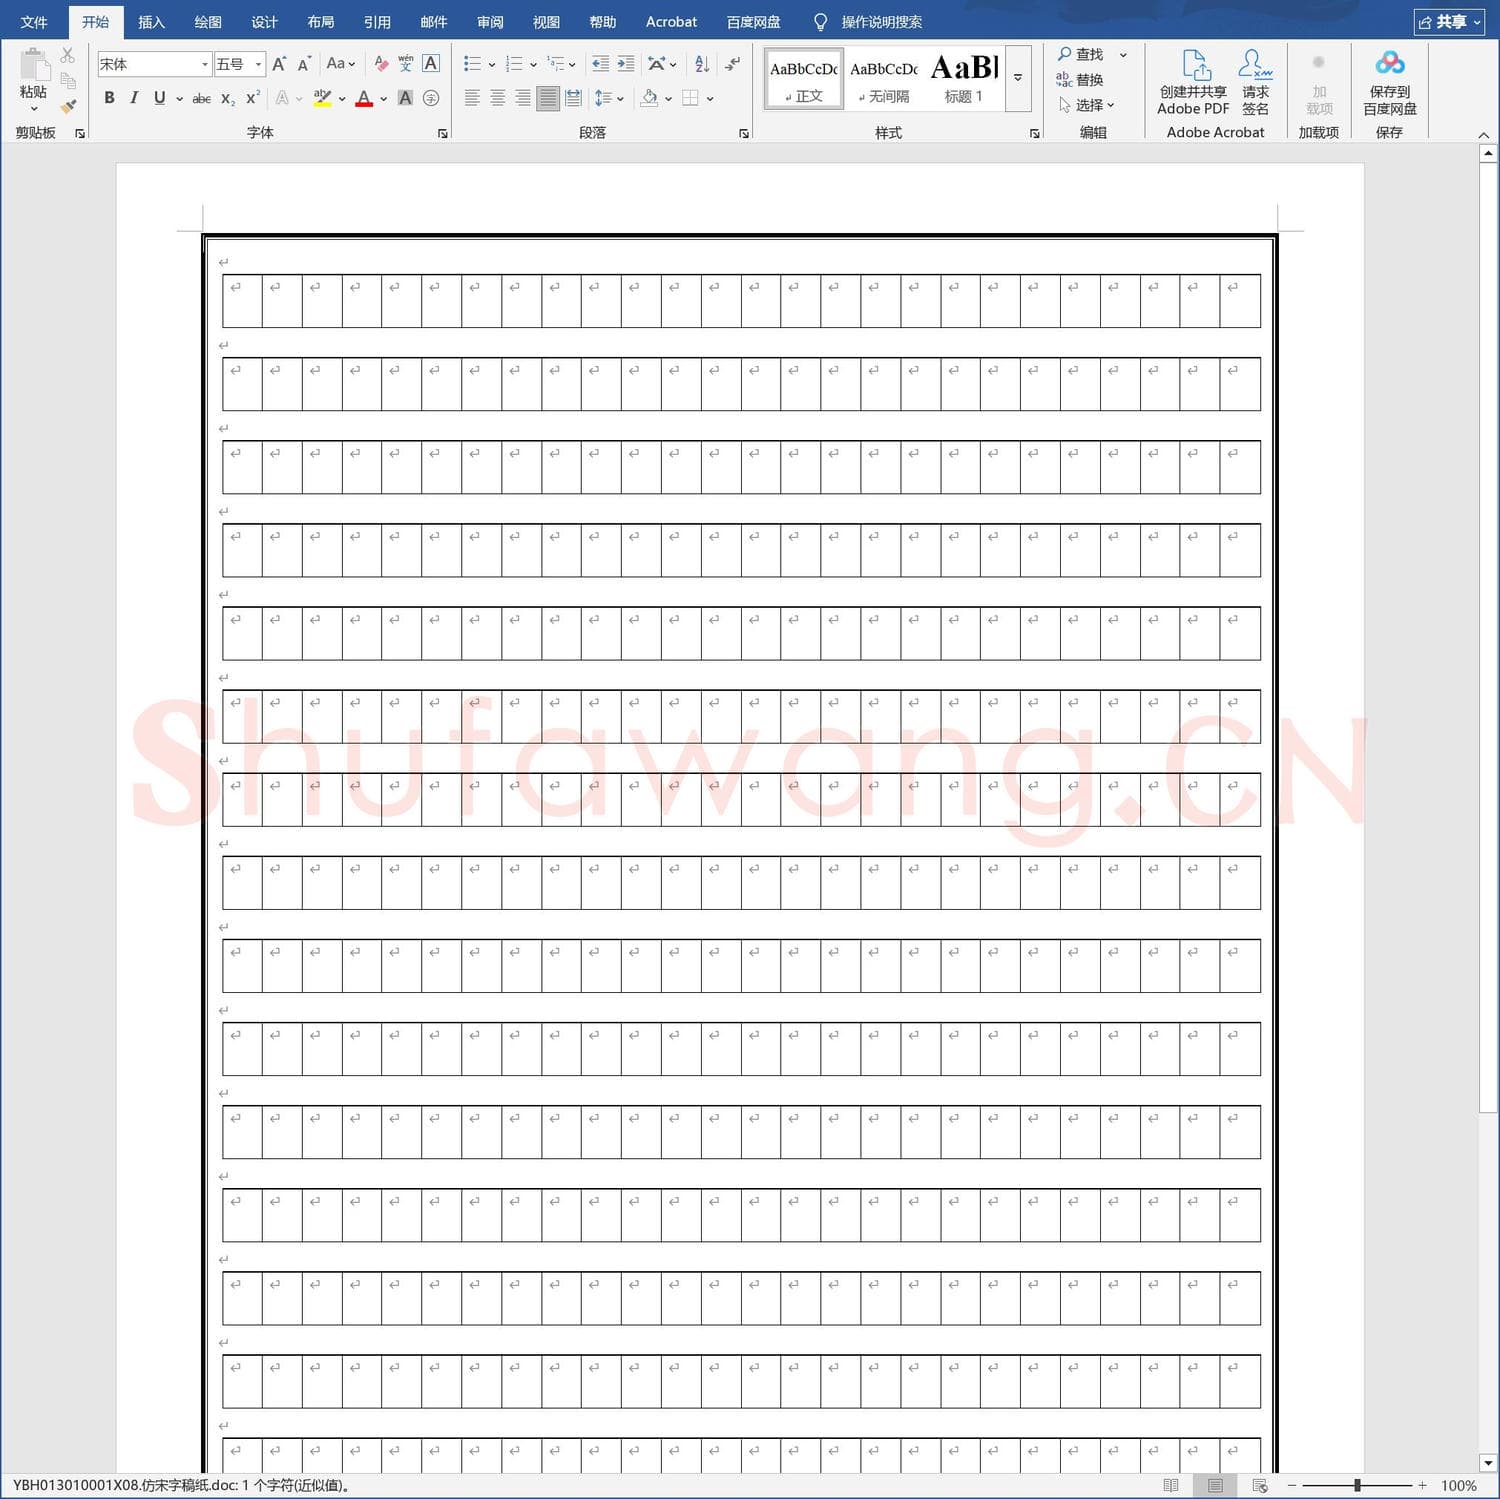Click the Cut scissors icon
The image size is (1500, 1499).
67,55
